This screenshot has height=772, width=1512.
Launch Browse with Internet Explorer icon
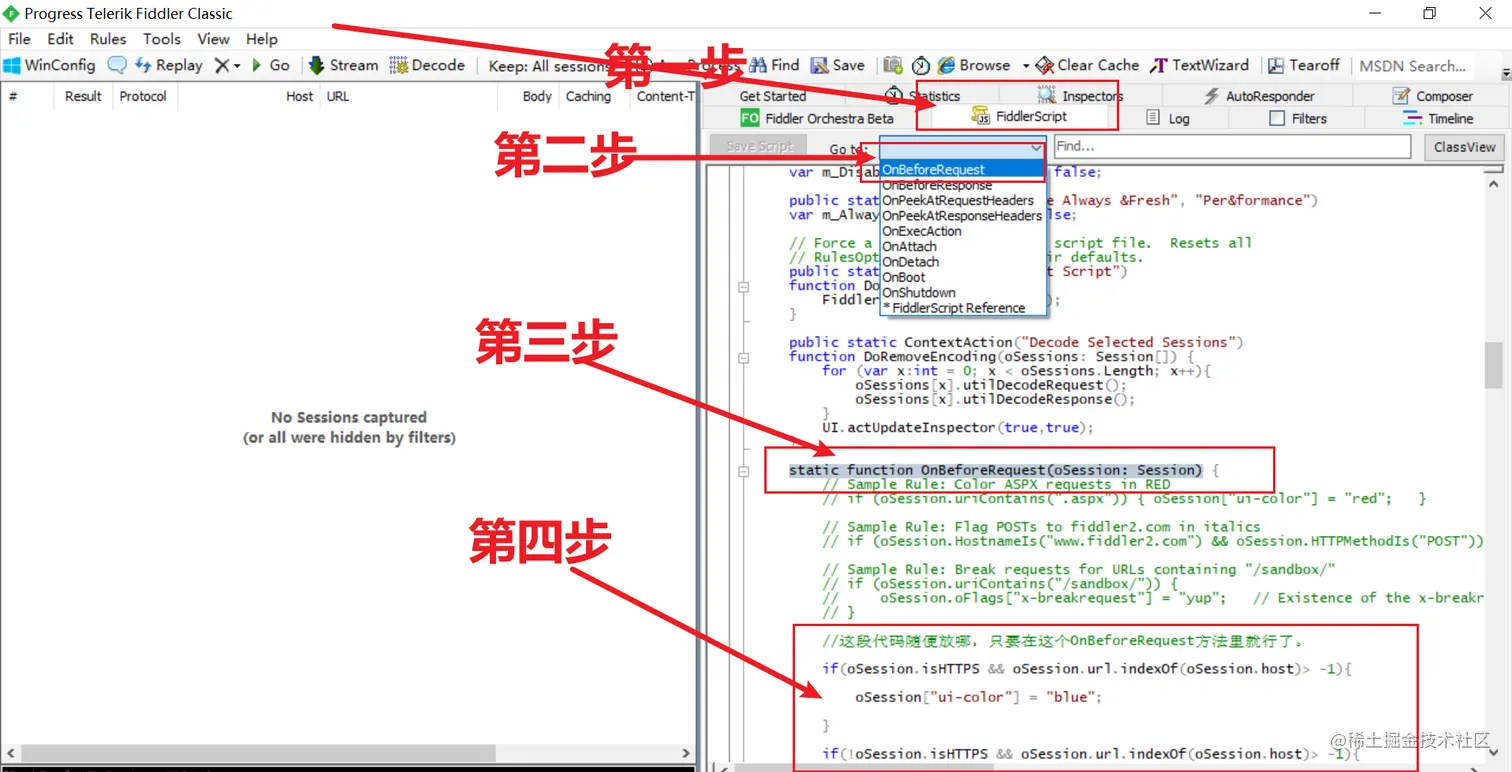coord(973,65)
